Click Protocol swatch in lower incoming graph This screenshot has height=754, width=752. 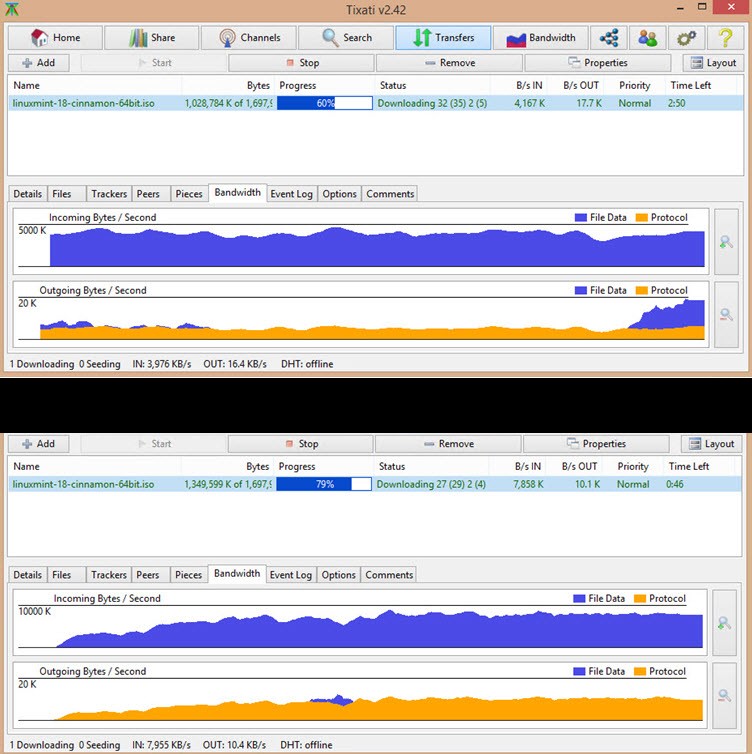click(x=639, y=598)
